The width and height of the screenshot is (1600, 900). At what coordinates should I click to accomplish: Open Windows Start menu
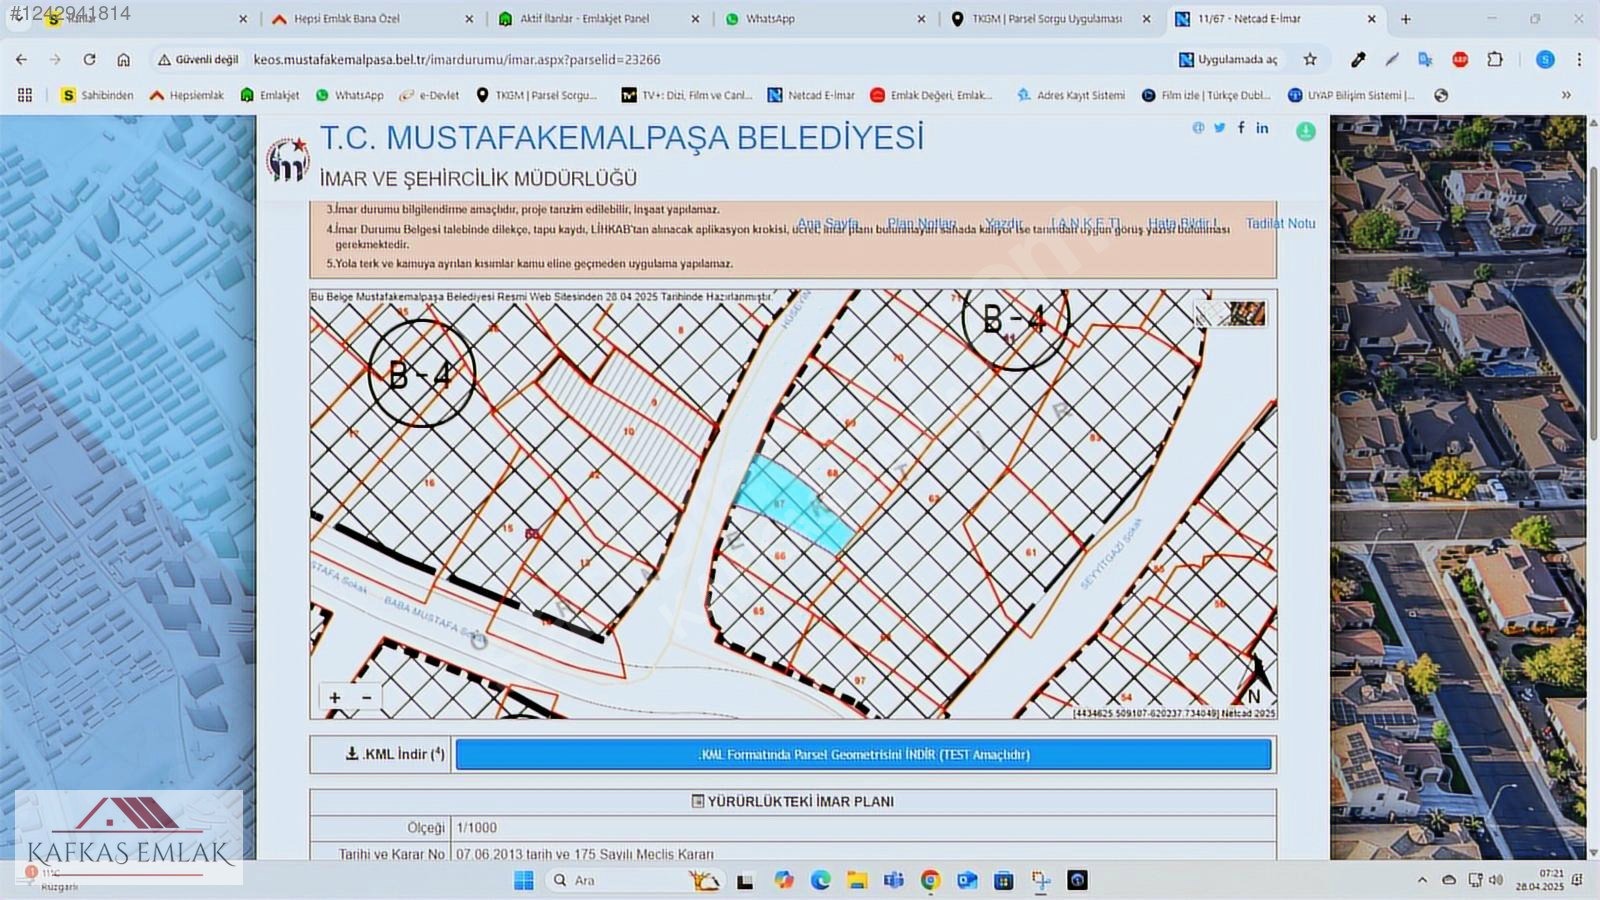523,880
